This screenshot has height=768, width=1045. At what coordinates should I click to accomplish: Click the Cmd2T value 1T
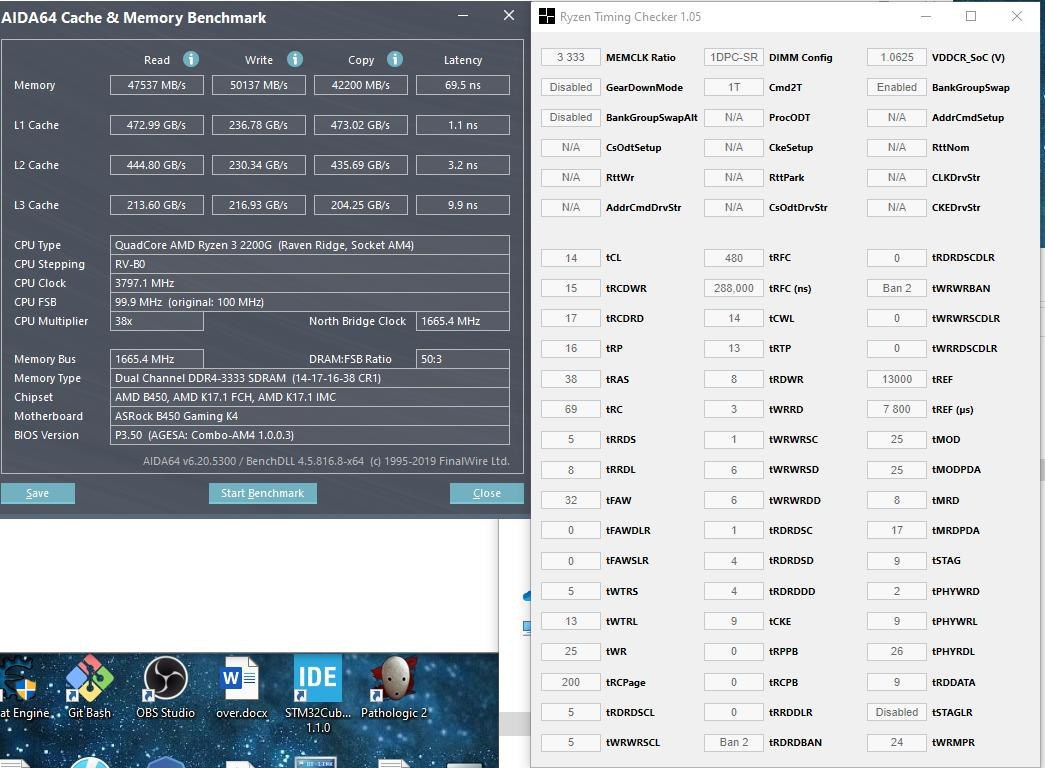(734, 87)
